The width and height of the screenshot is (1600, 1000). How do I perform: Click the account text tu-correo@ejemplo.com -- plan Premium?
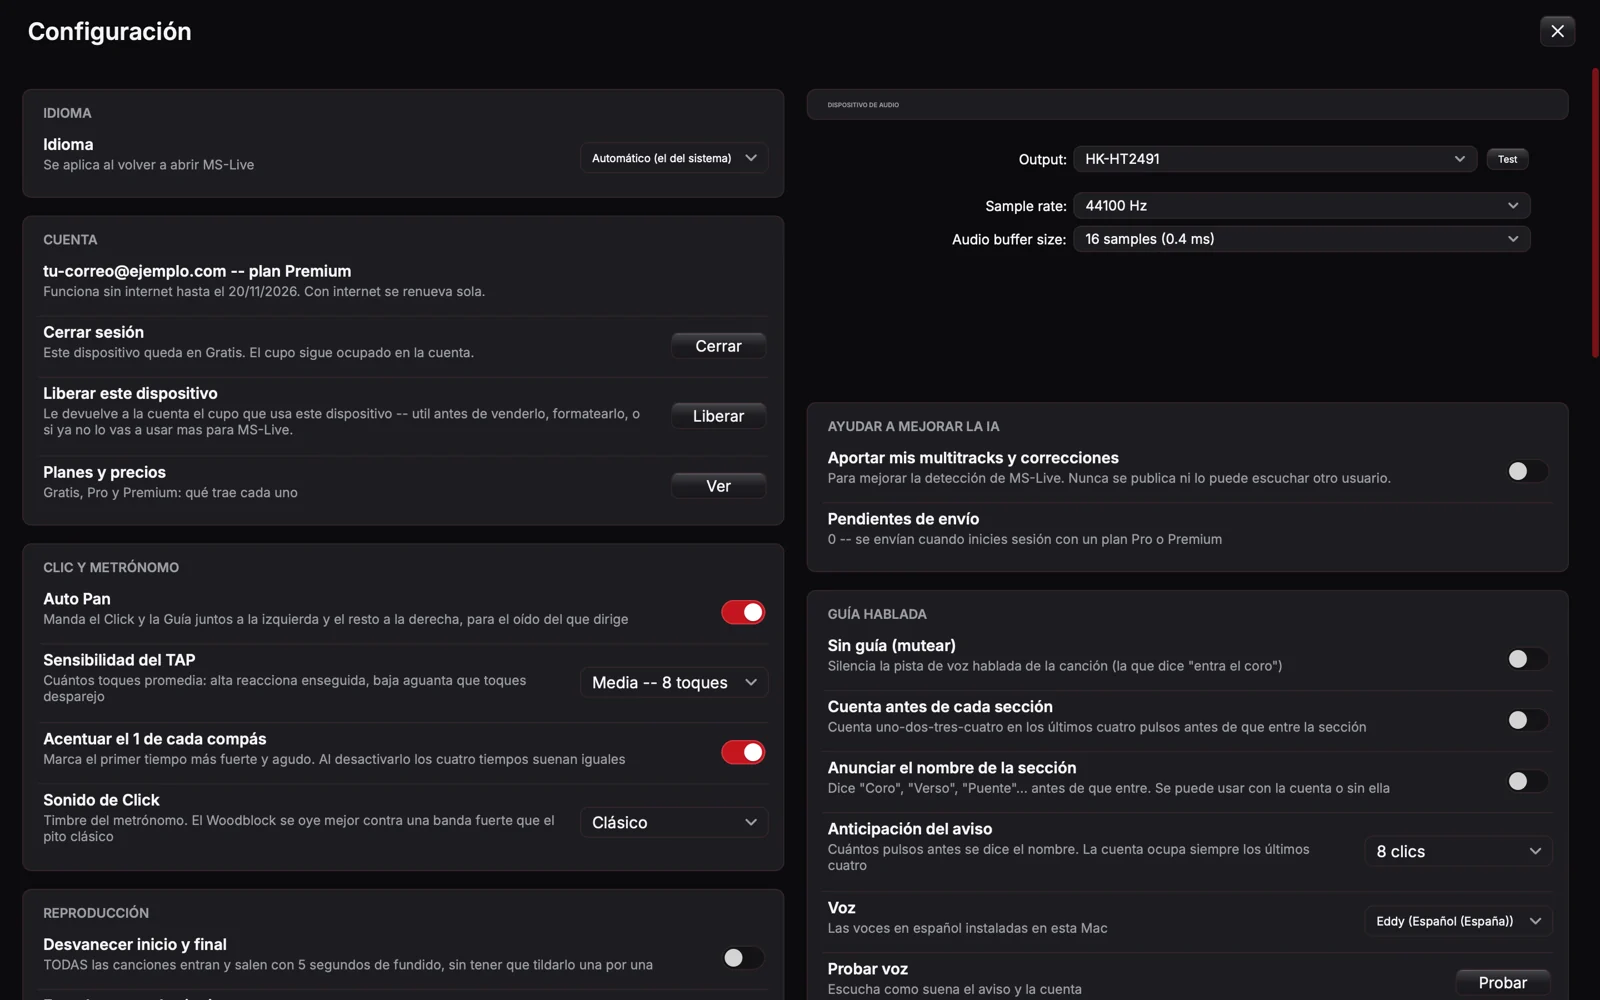(197, 271)
